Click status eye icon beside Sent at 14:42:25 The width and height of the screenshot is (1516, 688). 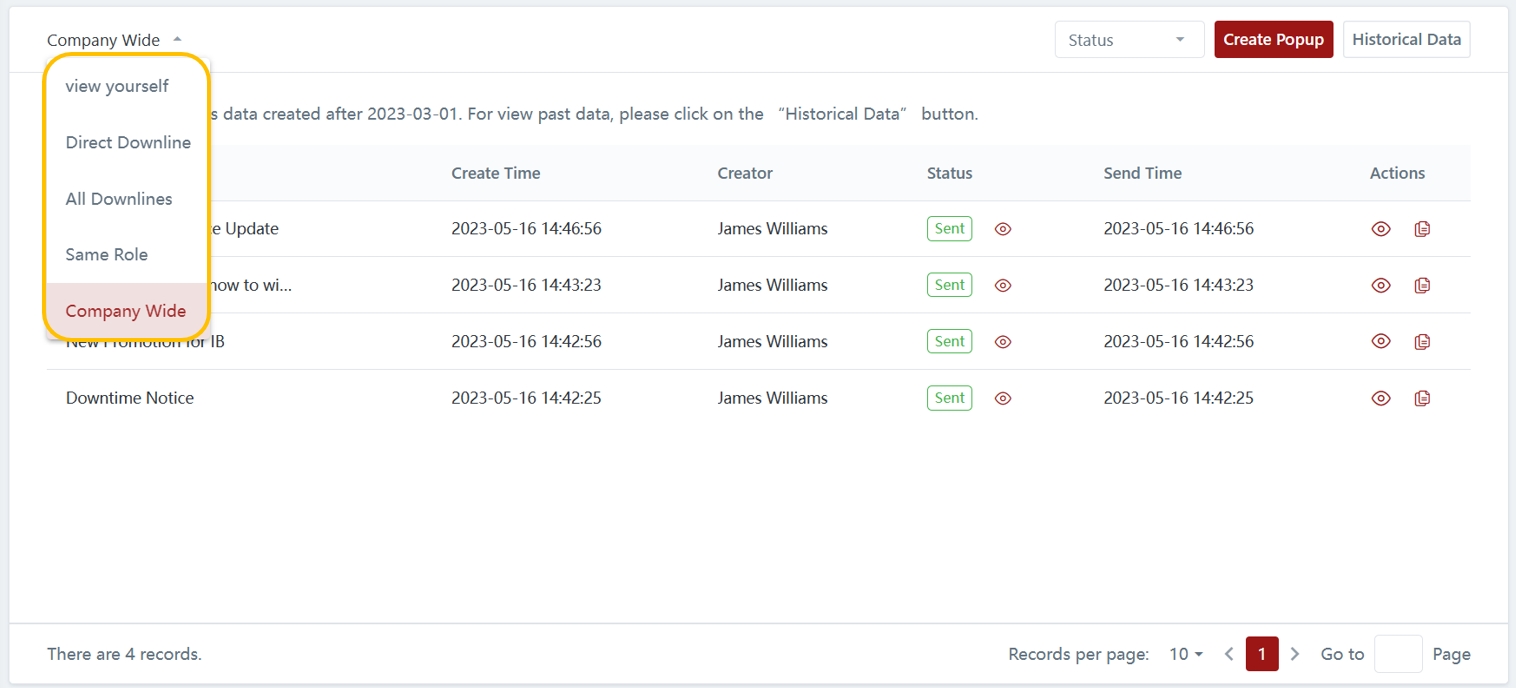1003,398
